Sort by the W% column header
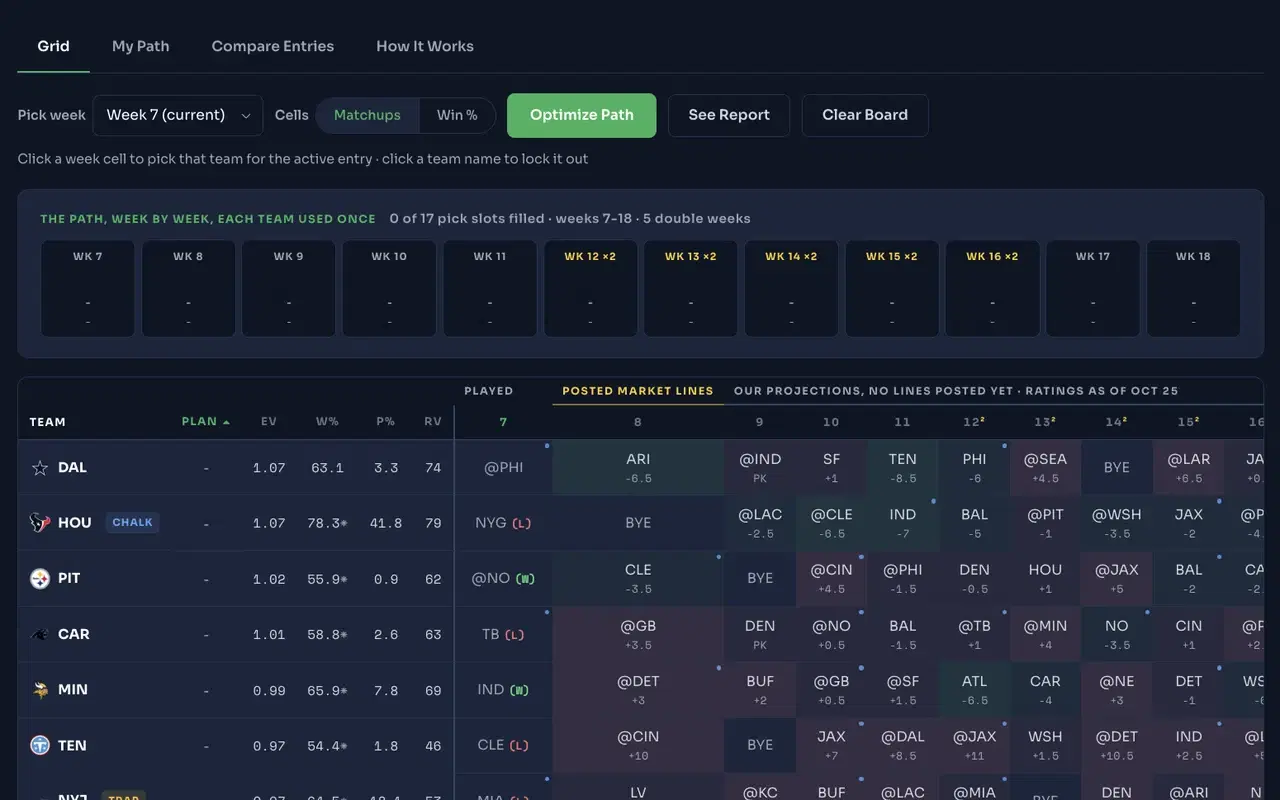The width and height of the screenshot is (1280, 800). [x=327, y=422]
